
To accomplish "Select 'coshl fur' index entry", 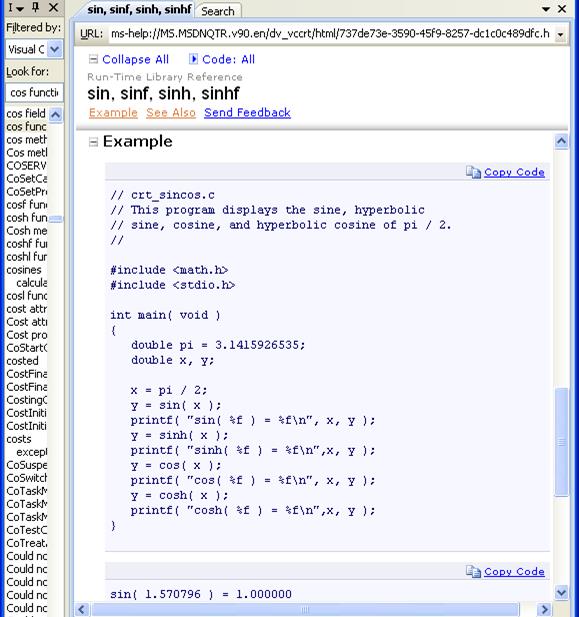I will point(26,257).
